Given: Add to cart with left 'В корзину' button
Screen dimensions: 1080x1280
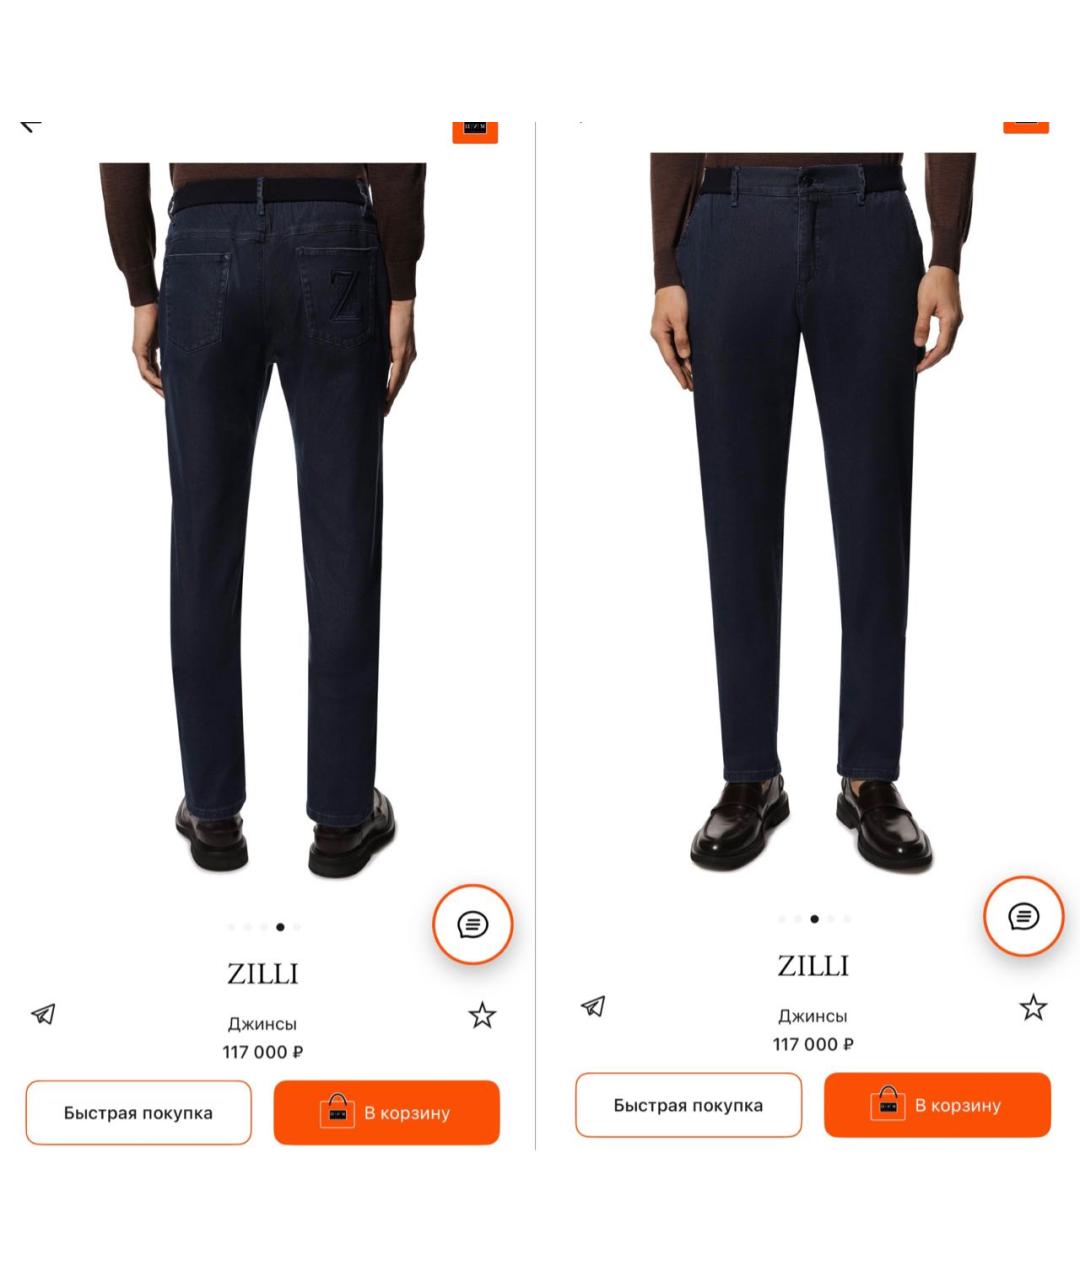Looking at the screenshot, I should 386,1112.
